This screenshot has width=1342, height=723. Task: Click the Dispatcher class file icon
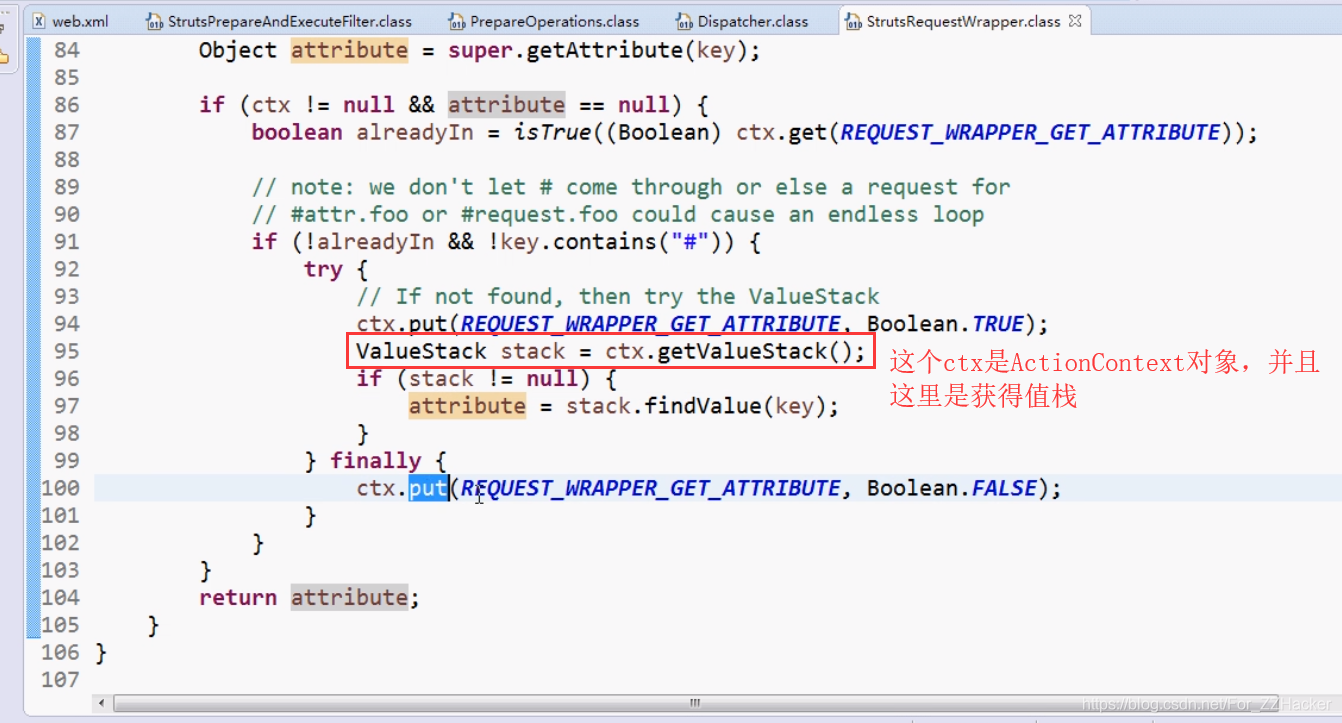coord(684,20)
